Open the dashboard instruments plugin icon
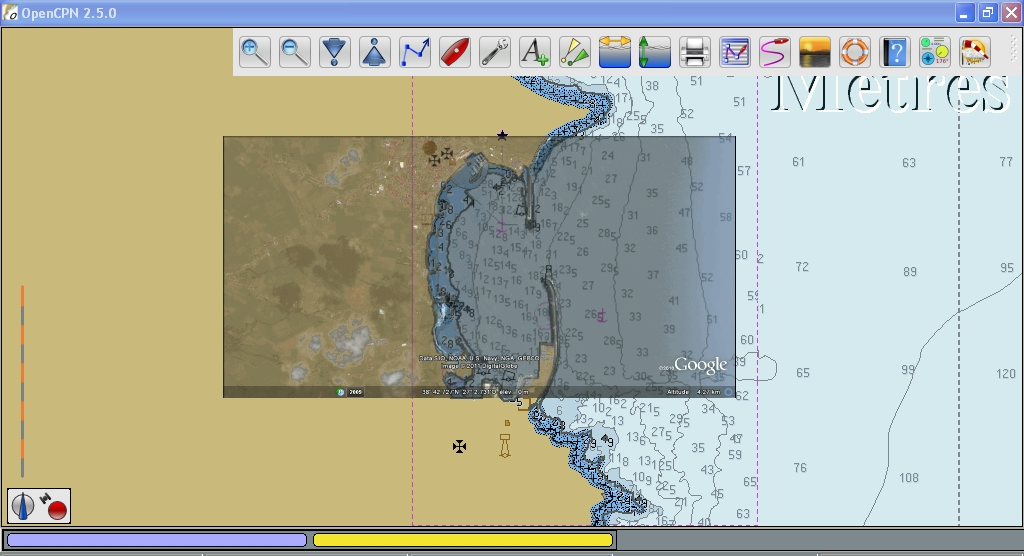The image size is (1024, 556). point(935,52)
